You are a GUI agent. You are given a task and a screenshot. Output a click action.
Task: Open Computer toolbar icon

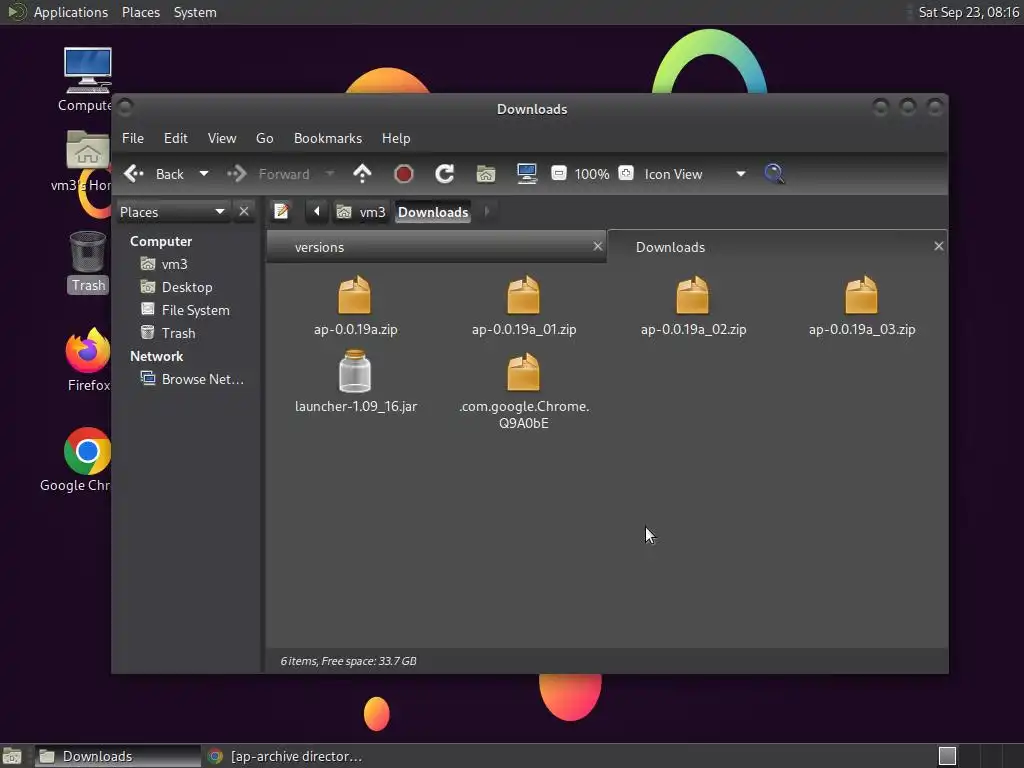[526, 174]
